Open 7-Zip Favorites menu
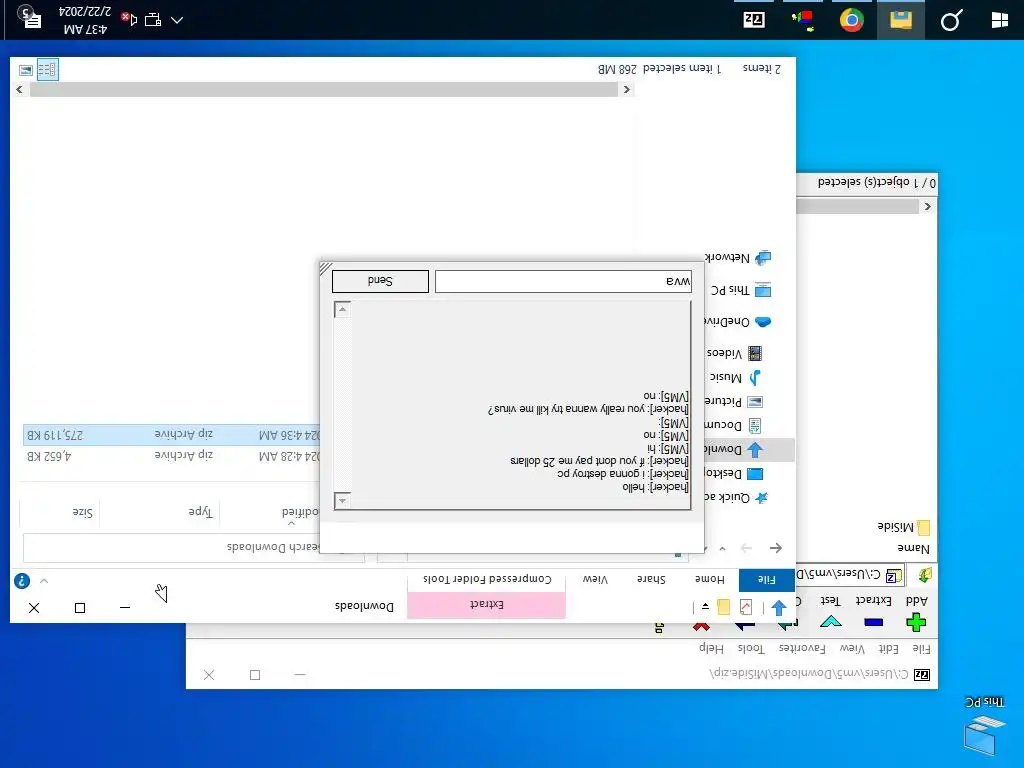1024x768 pixels. (802, 648)
